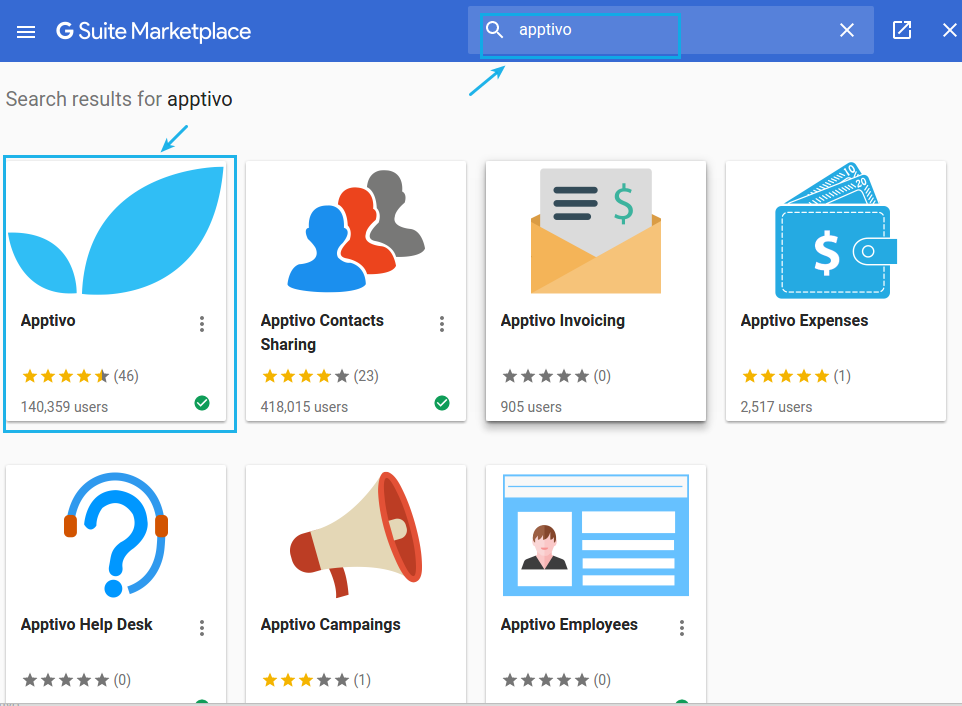Viewport: 962px width, 706px height.
Task: Click Apptivo Employees rating (0)
Action: pyautogui.click(x=556, y=680)
